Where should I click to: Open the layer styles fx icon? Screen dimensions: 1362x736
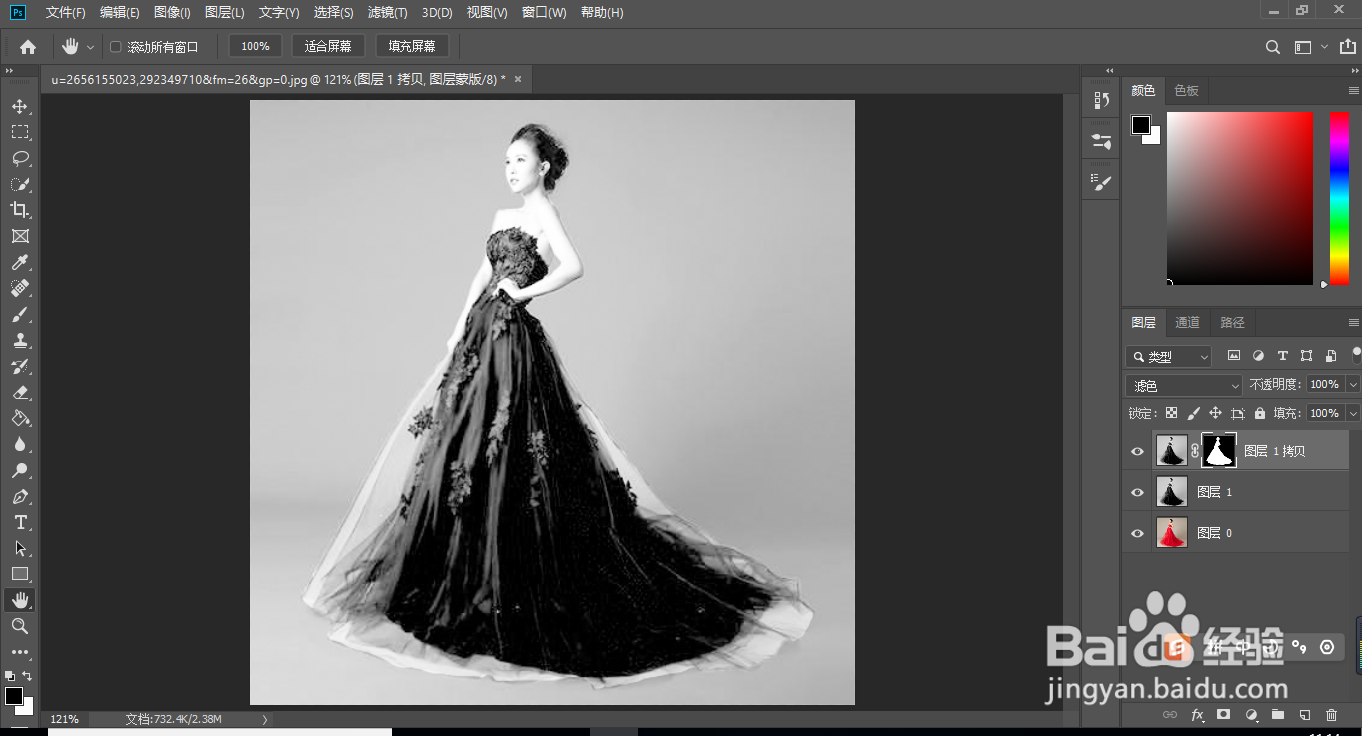(x=1197, y=715)
